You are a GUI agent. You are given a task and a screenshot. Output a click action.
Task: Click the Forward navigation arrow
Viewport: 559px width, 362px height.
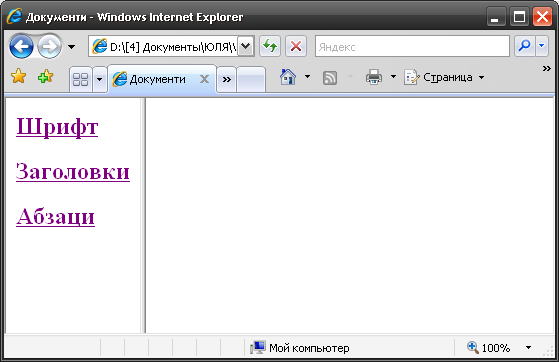49,46
